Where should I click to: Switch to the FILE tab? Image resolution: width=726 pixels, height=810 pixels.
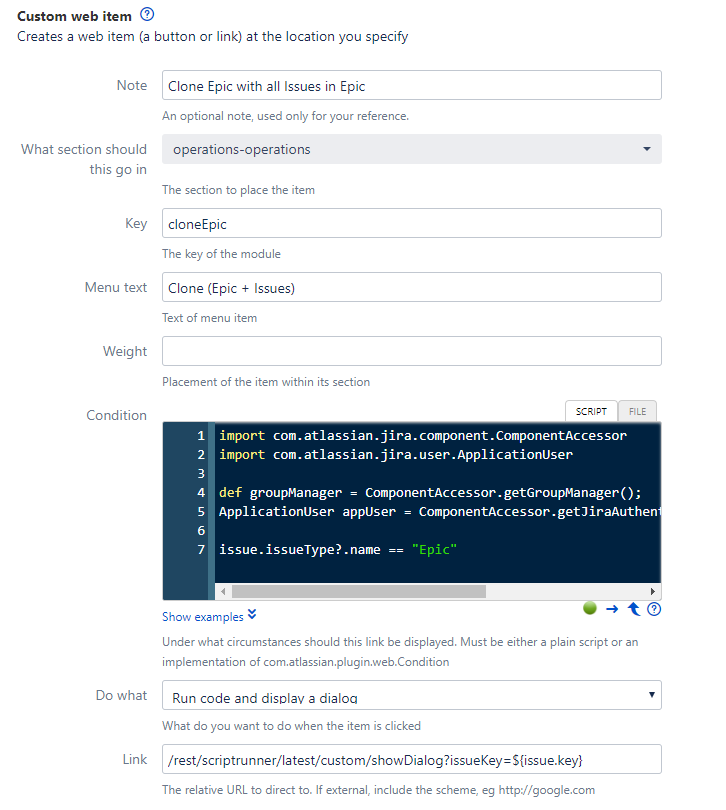[637, 411]
